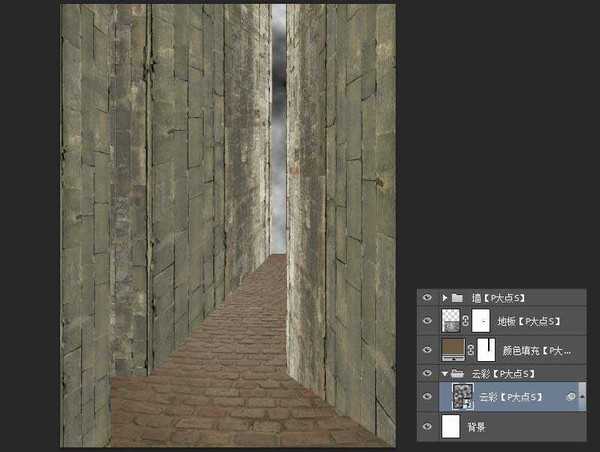This screenshot has height=452, width=600.
Task: Click the open folder icon of 云彩 group
Action: (x=457, y=373)
